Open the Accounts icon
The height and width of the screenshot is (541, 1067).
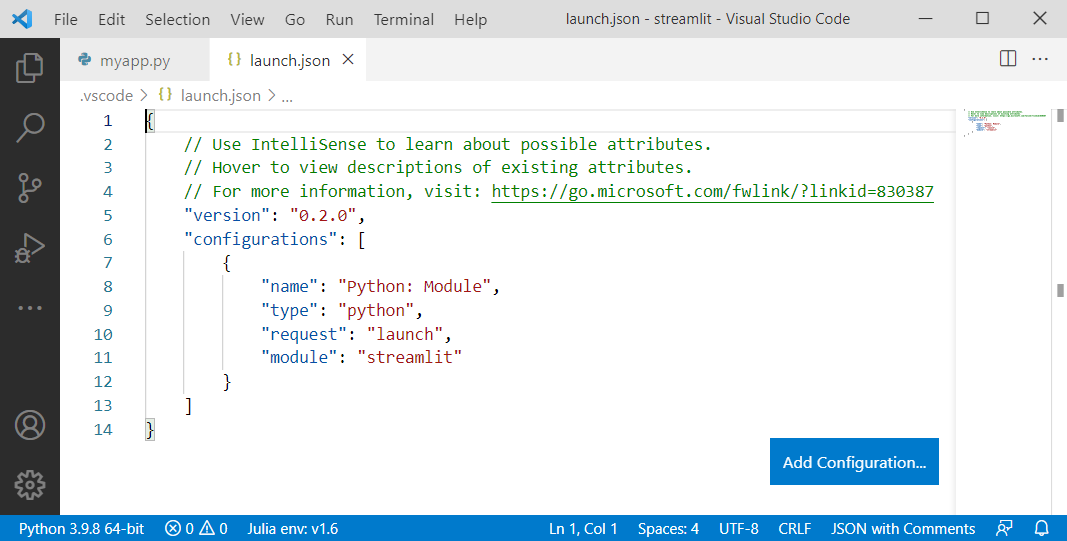[30, 425]
